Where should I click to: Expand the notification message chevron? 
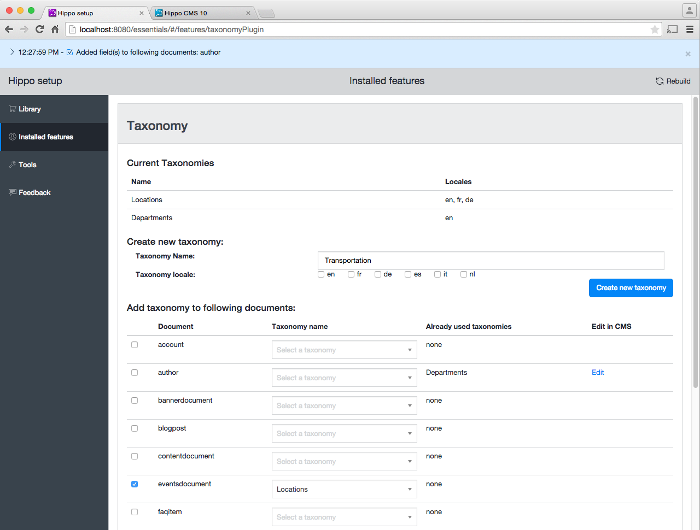[x=12, y=52]
